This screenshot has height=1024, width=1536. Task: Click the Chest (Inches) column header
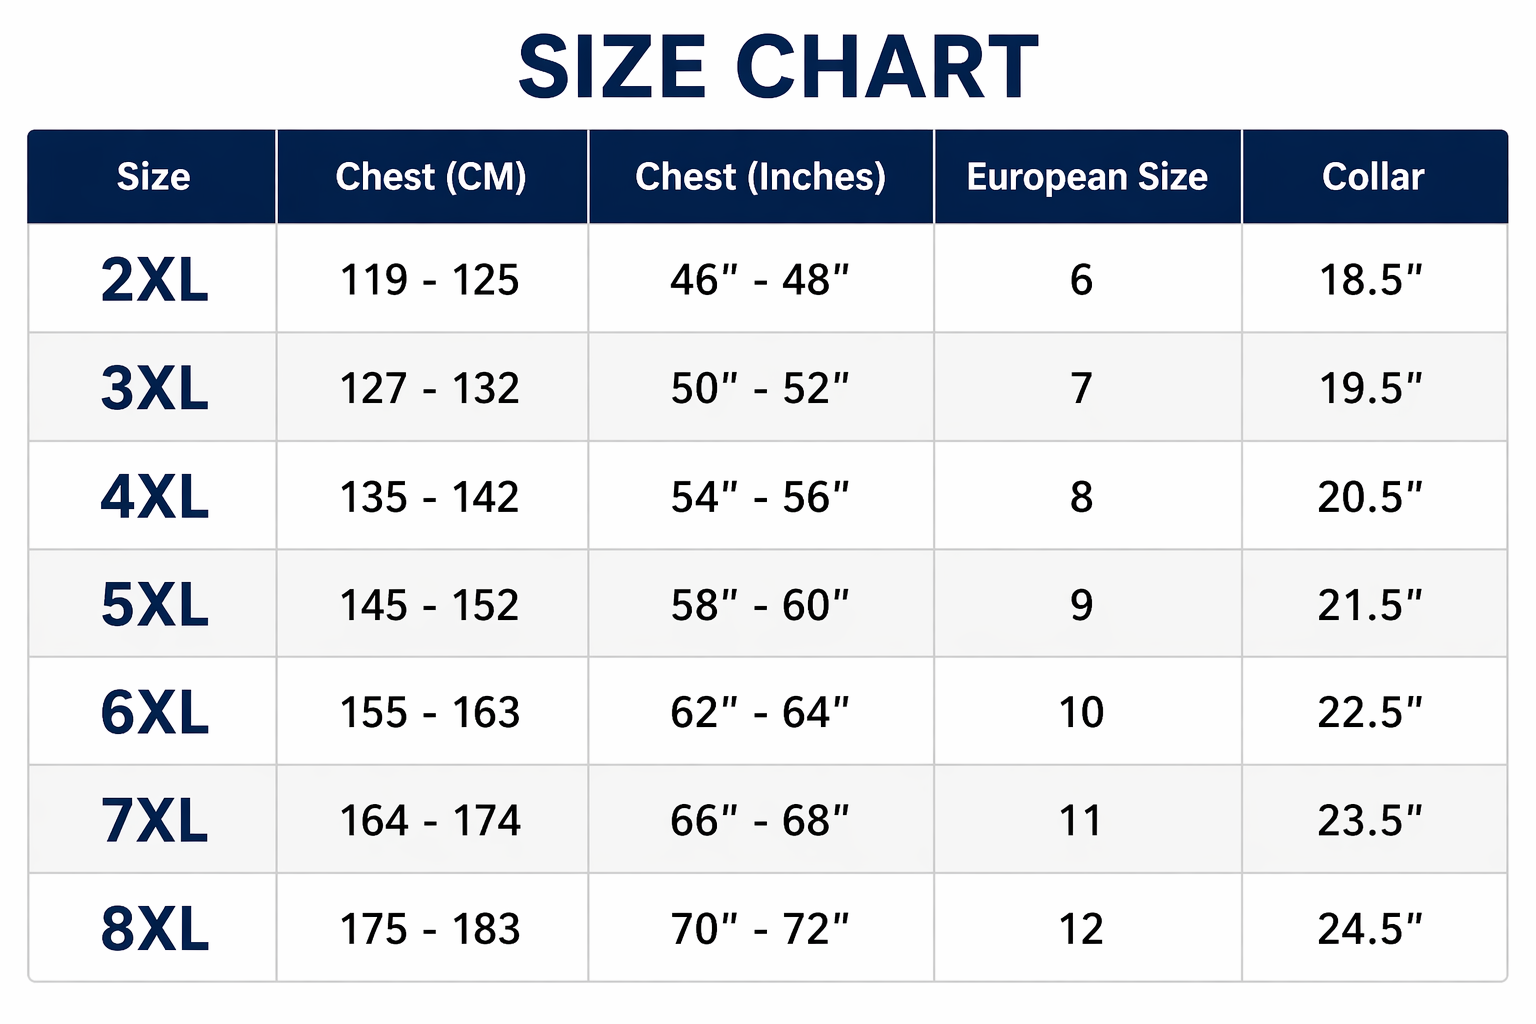pos(761,177)
